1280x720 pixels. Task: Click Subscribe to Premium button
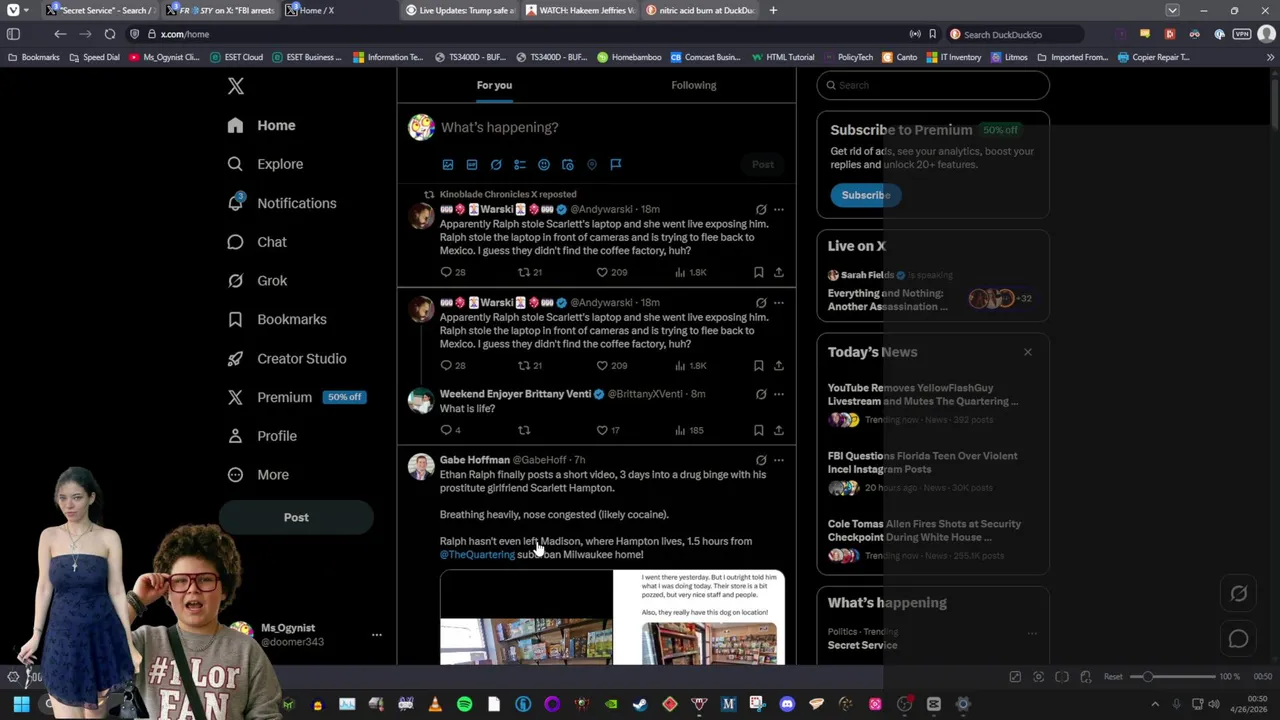(865, 195)
